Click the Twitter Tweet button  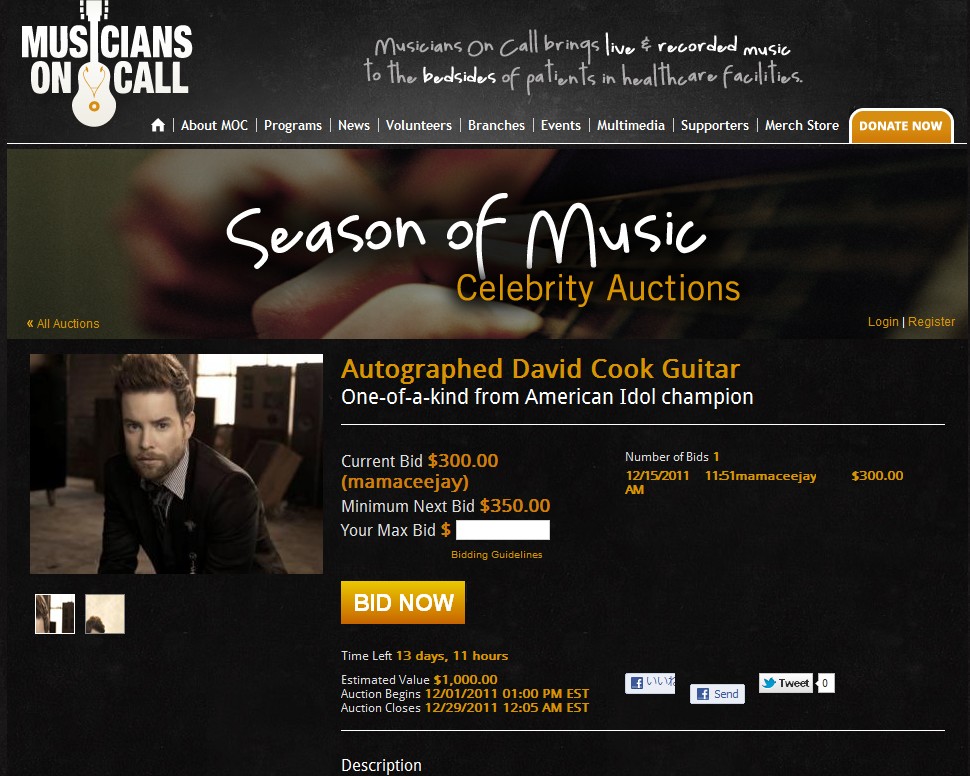786,683
